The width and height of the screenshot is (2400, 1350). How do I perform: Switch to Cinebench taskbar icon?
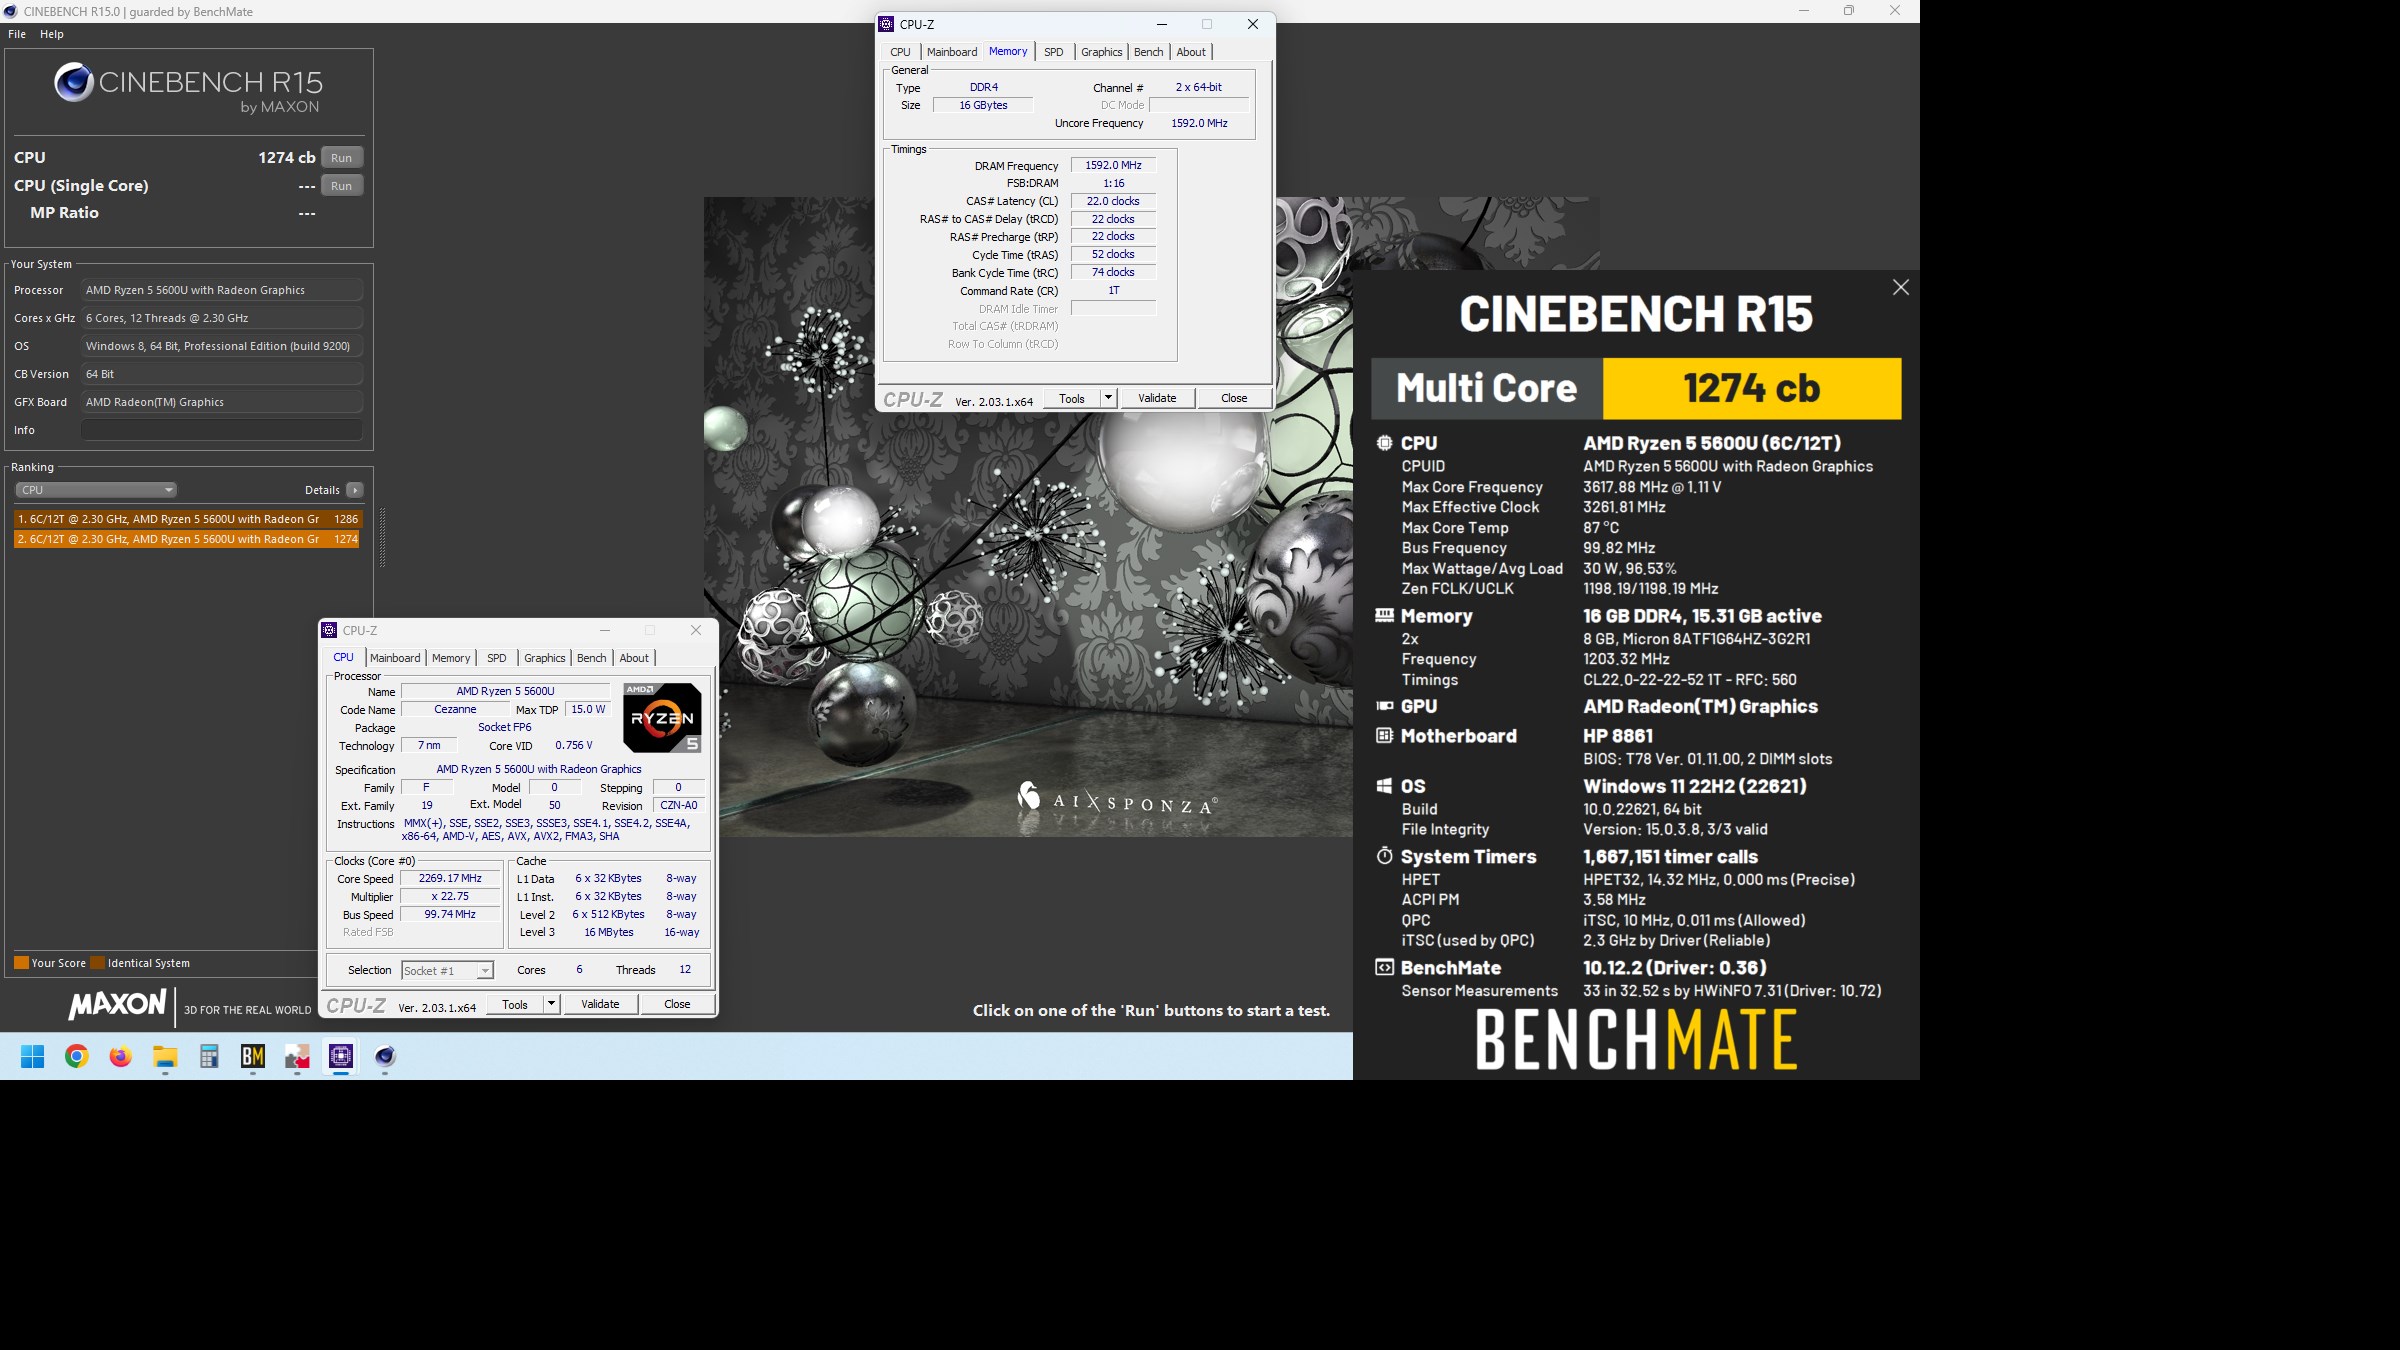tap(385, 1056)
